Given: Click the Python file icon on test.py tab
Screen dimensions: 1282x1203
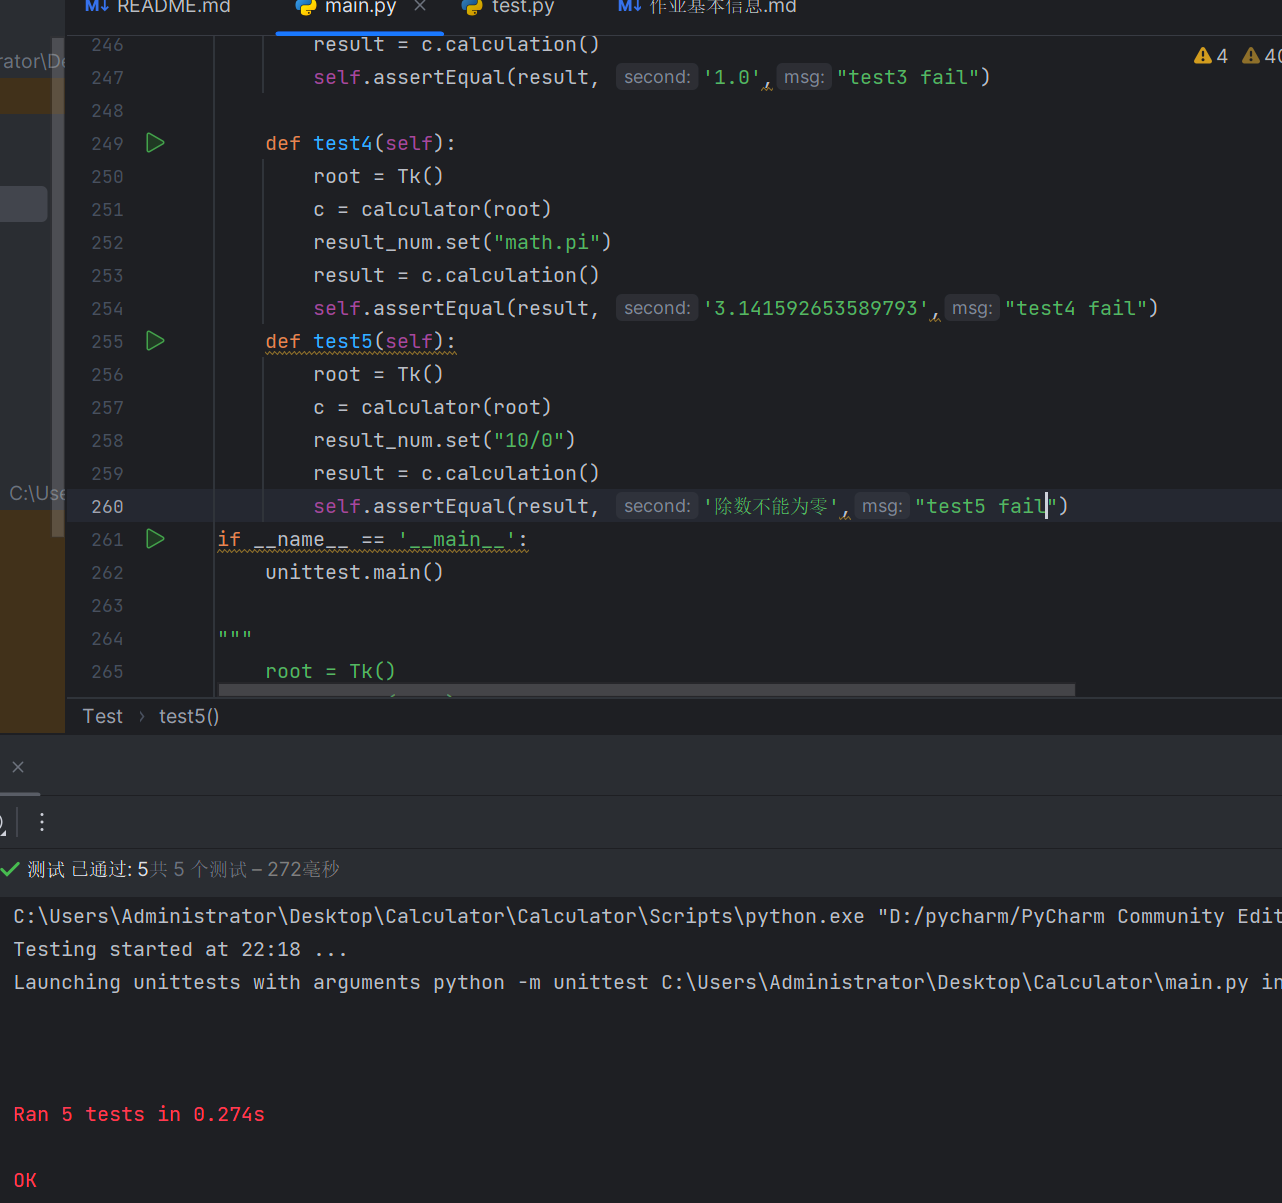Looking at the screenshot, I should pyautogui.click(x=472, y=7).
